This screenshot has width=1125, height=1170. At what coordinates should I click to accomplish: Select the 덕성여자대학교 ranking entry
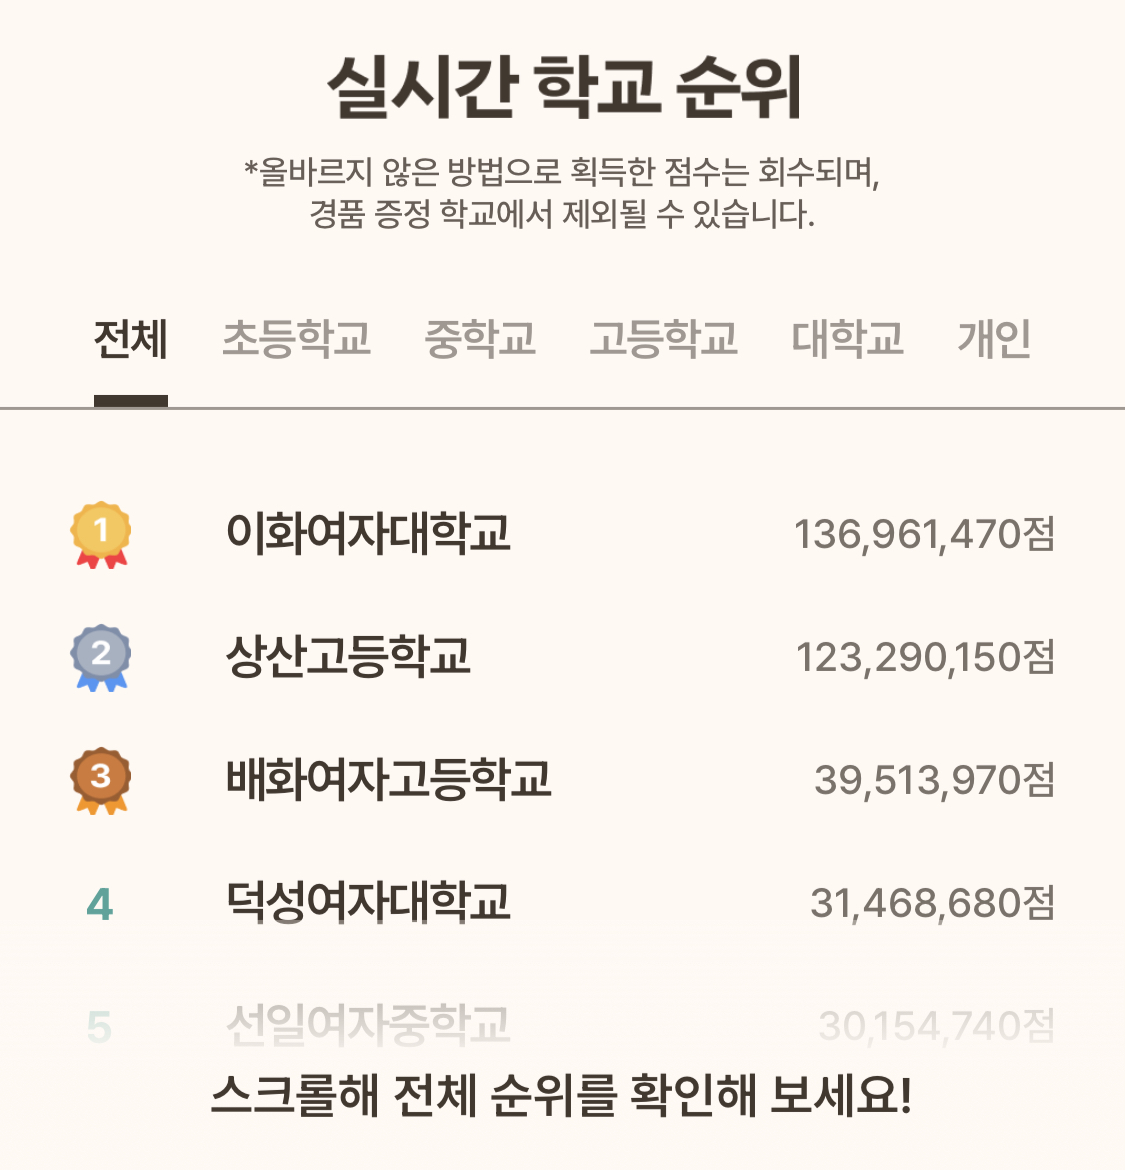pyautogui.click(x=368, y=903)
